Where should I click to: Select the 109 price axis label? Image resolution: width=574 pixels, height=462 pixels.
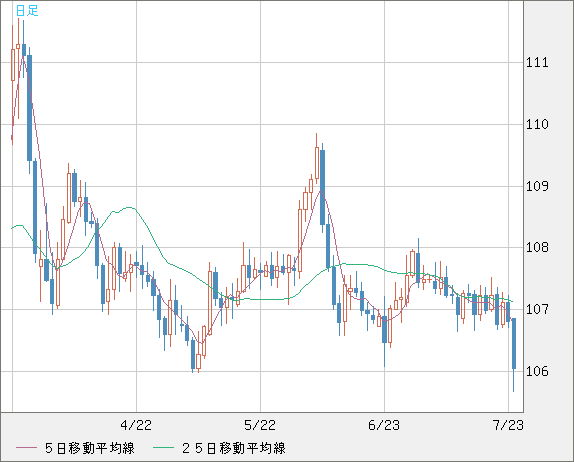537,186
